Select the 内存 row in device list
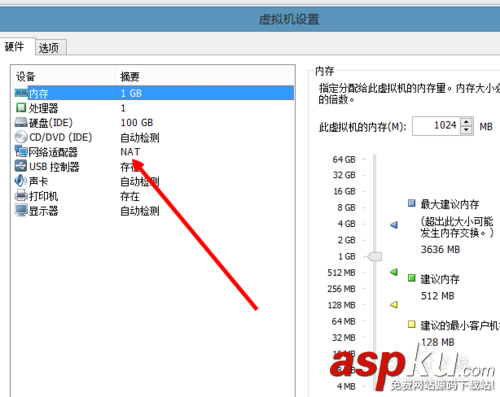500x397 pixels. point(154,93)
